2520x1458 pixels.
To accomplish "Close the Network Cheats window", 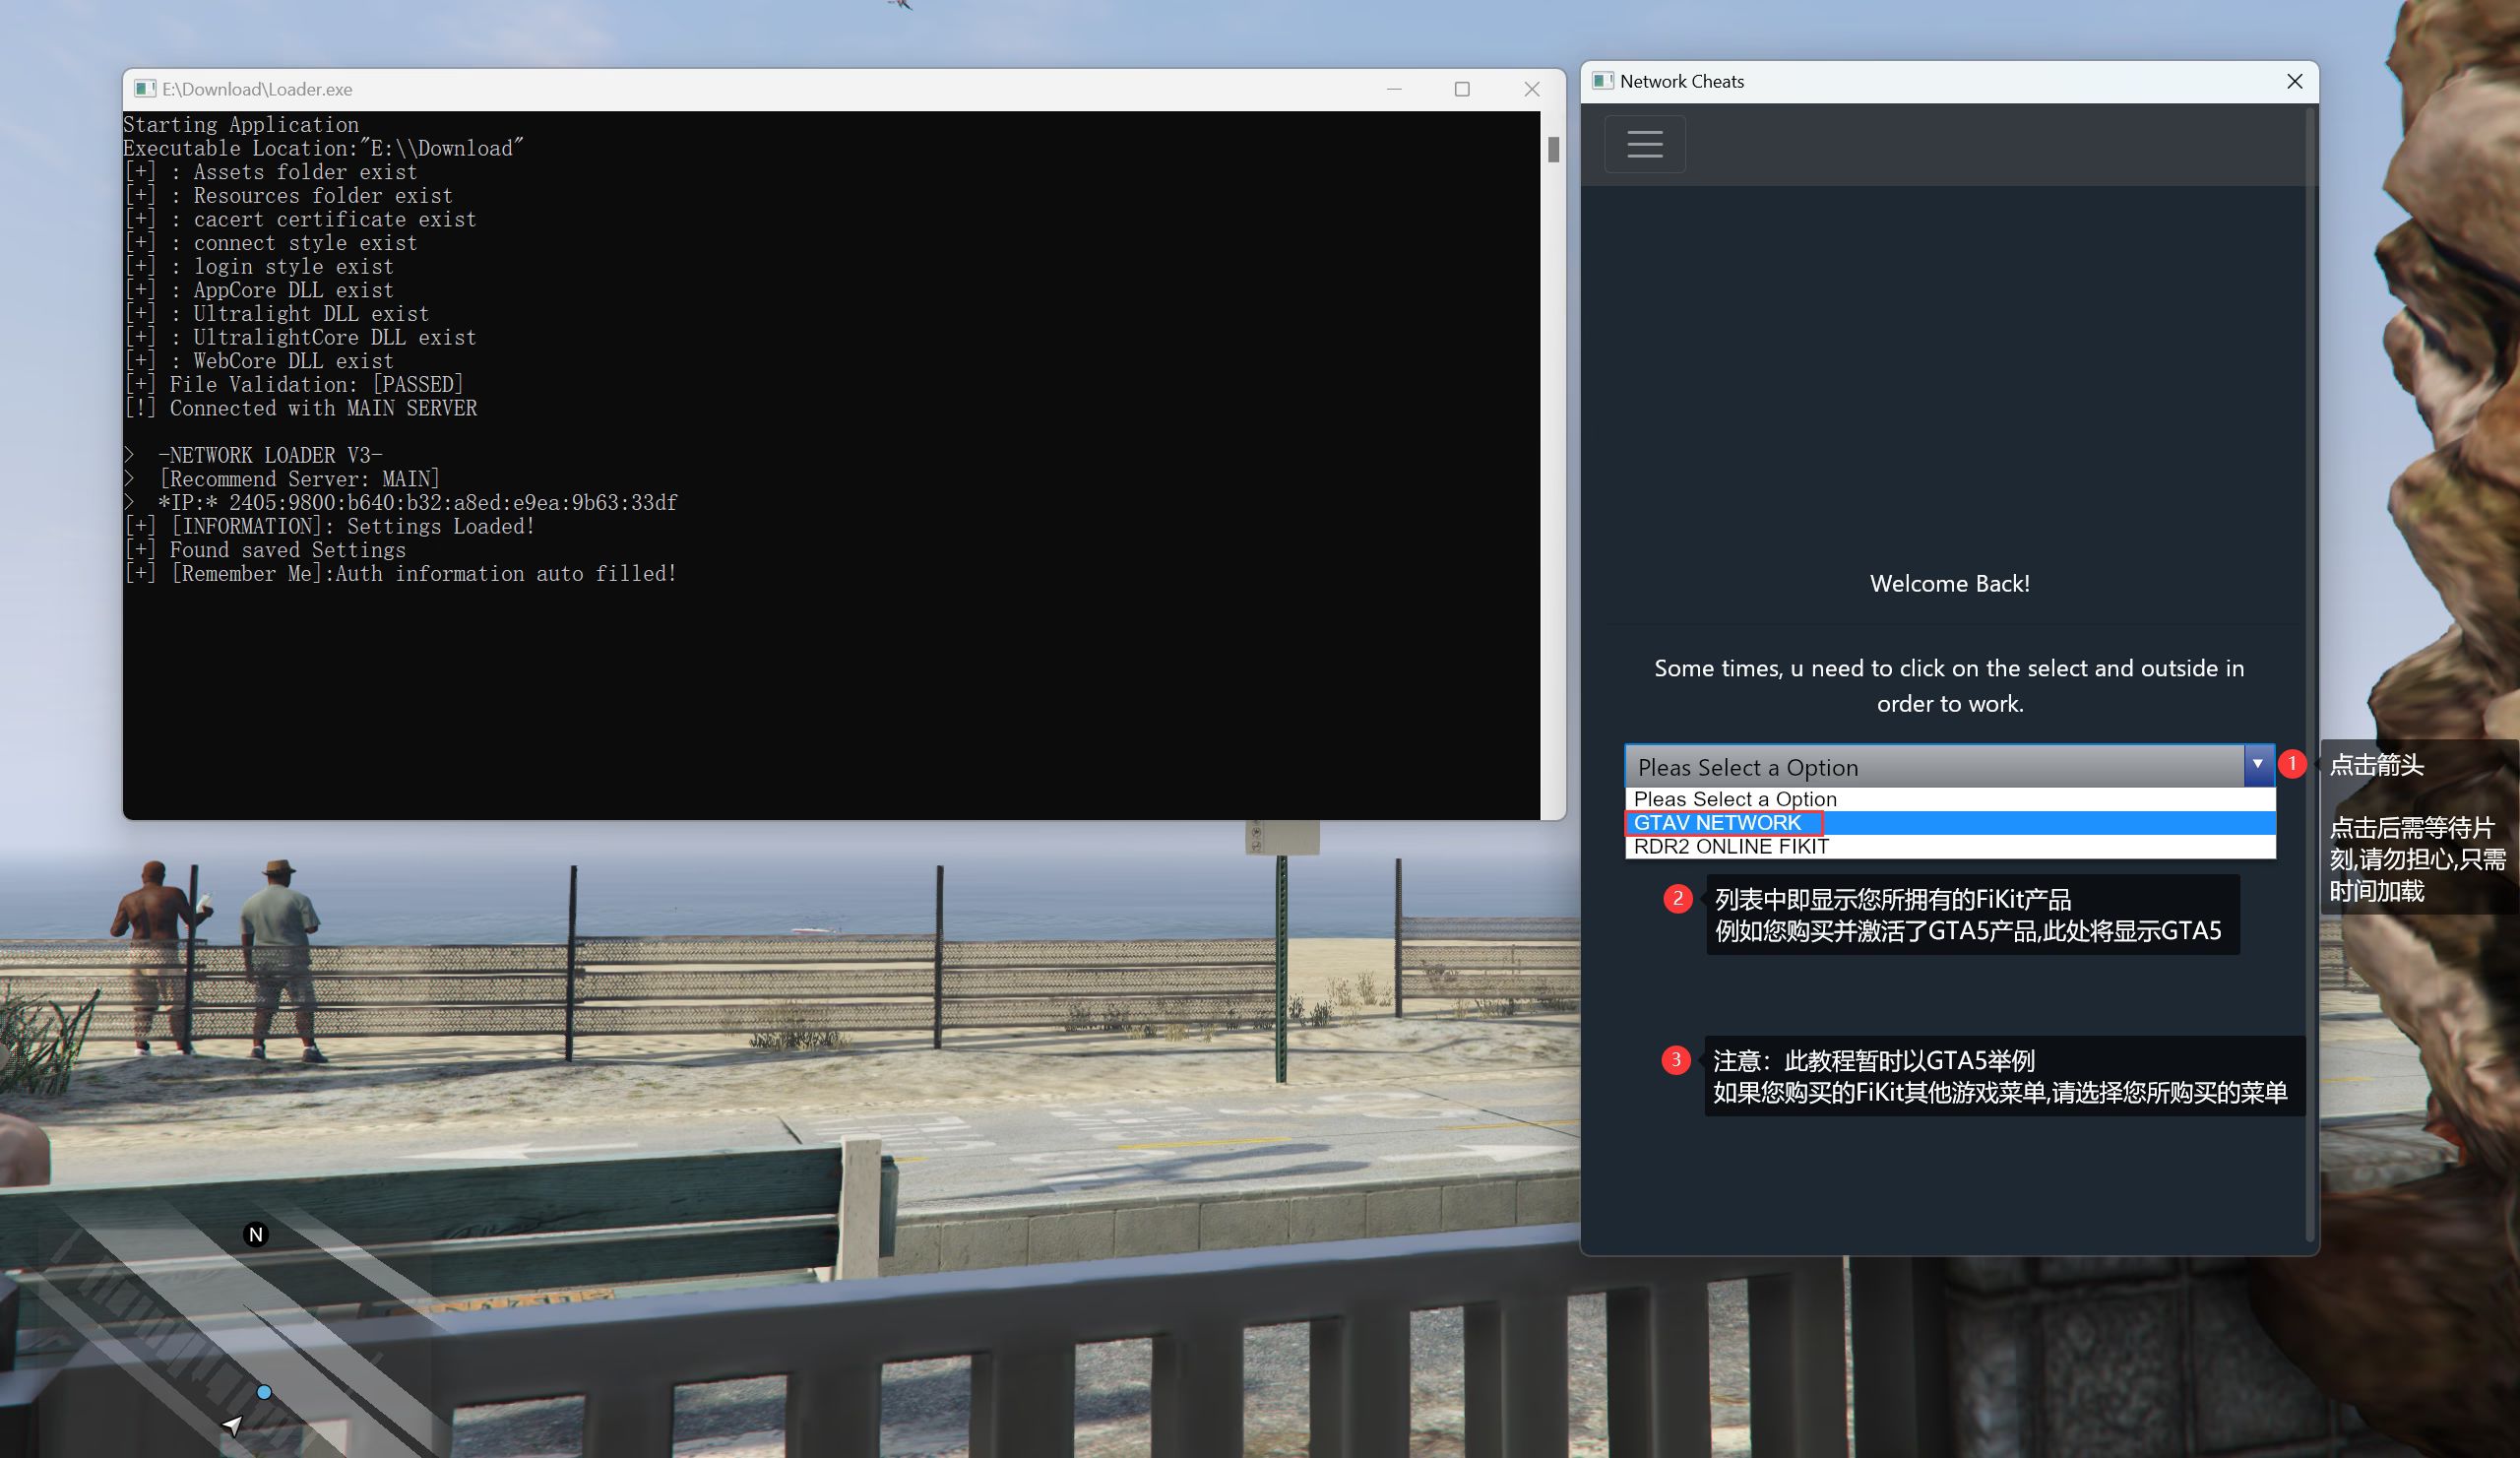I will click(x=2294, y=81).
